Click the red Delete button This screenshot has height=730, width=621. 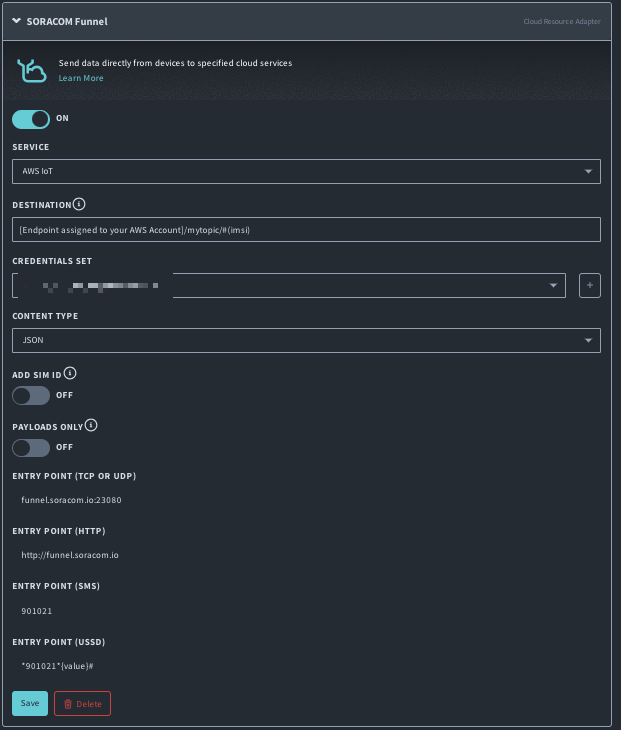[82, 703]
